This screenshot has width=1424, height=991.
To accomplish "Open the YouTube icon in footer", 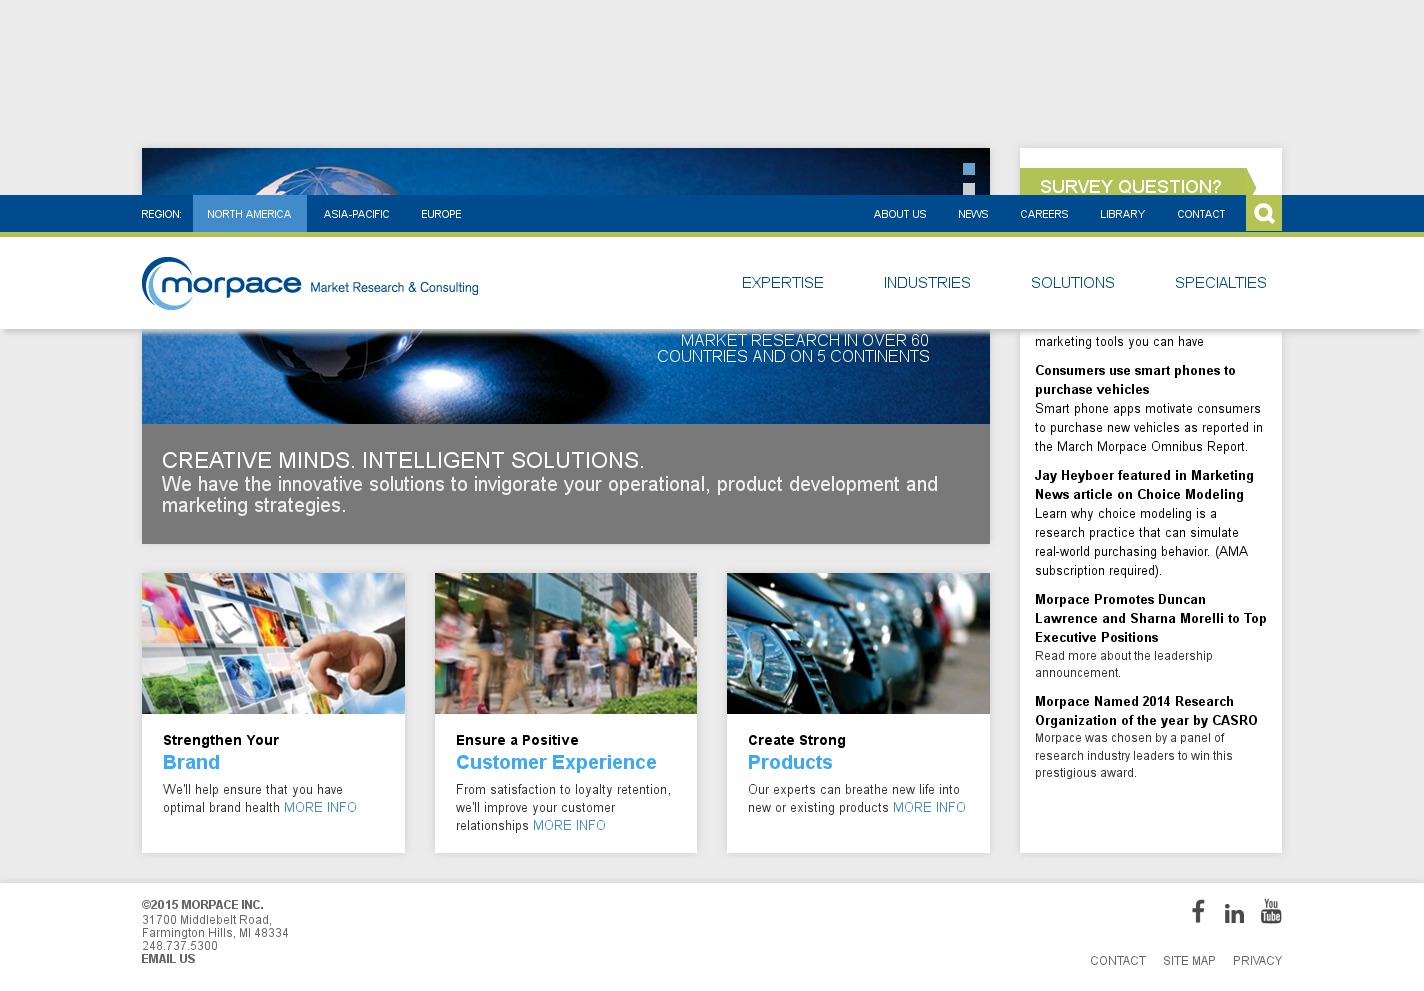I will [1271, 911].
